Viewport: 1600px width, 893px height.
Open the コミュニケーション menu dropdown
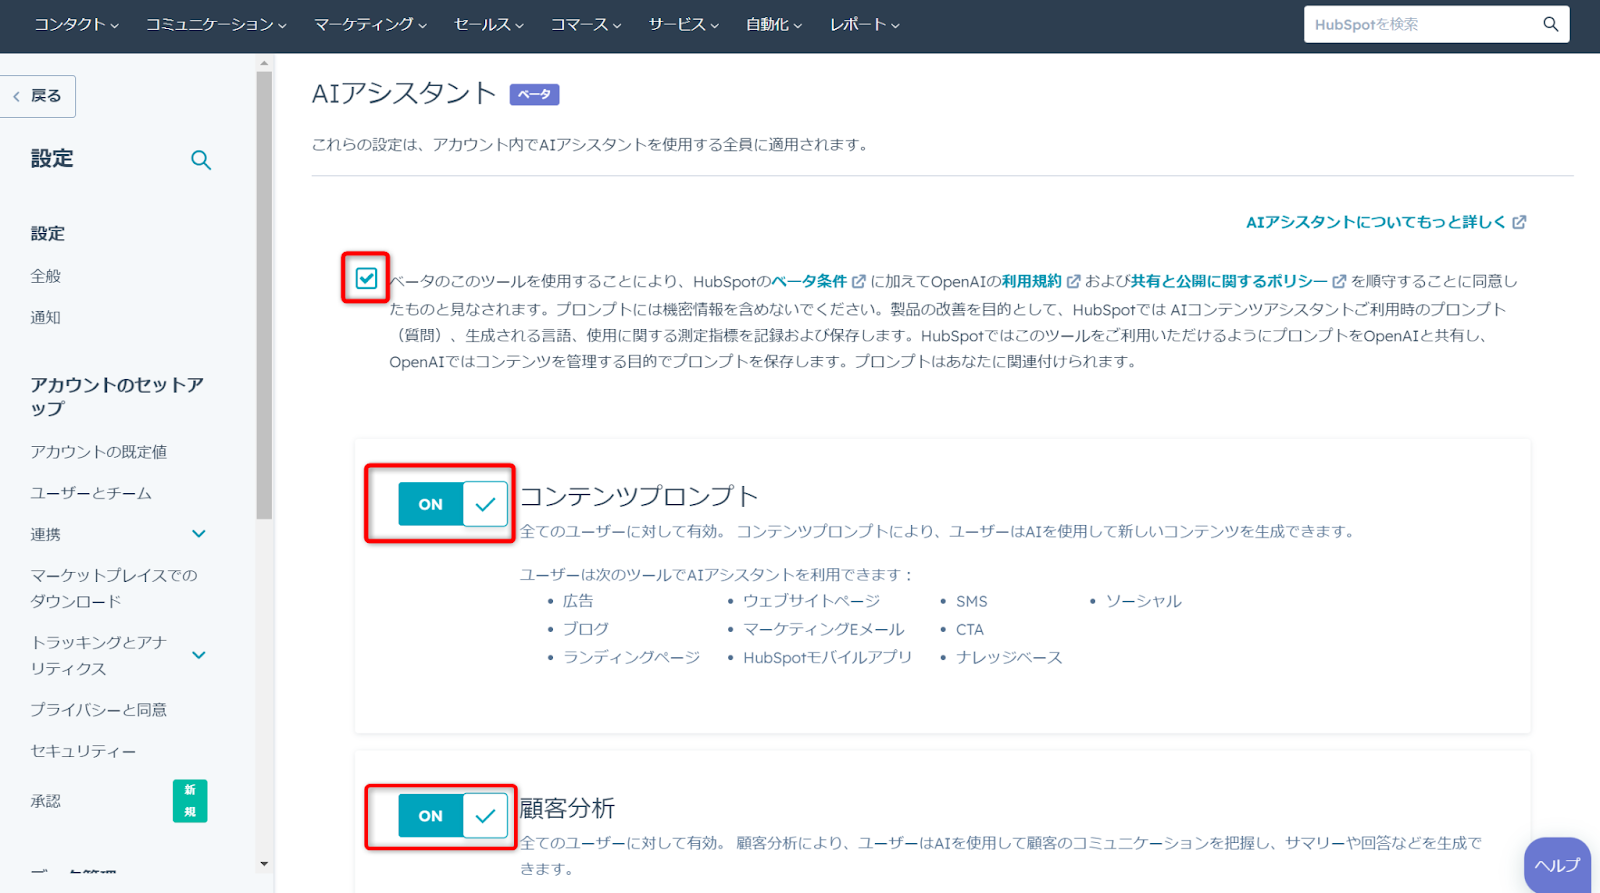(216, 24)
